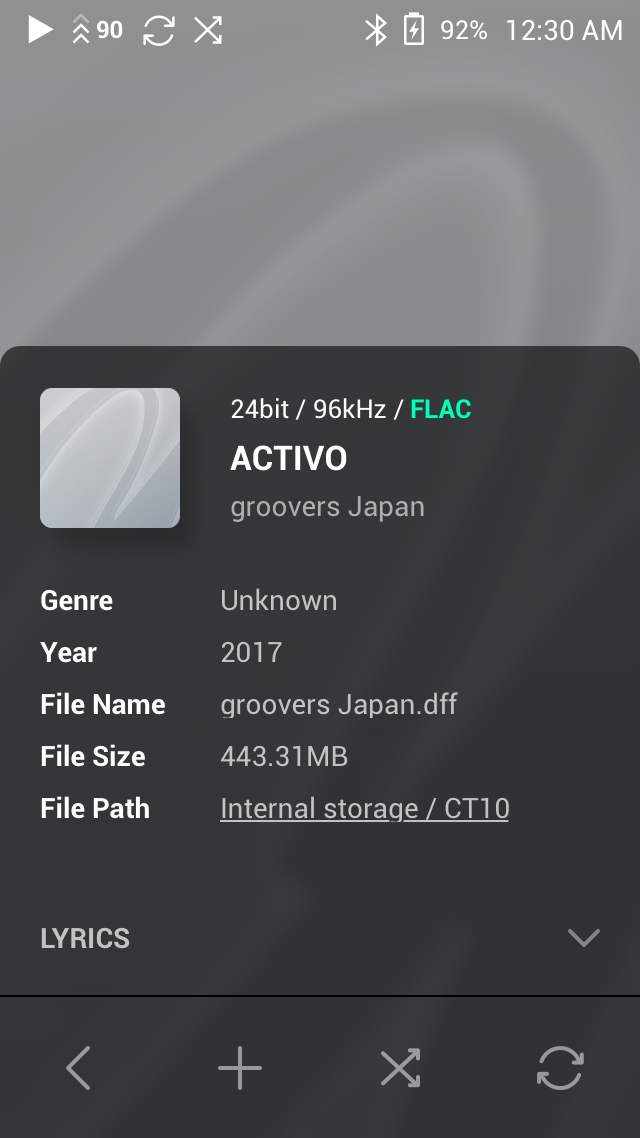Screen dimensions: 640x1138
Task: Tap the shuffle status icon at top
Action: [208, 30]
